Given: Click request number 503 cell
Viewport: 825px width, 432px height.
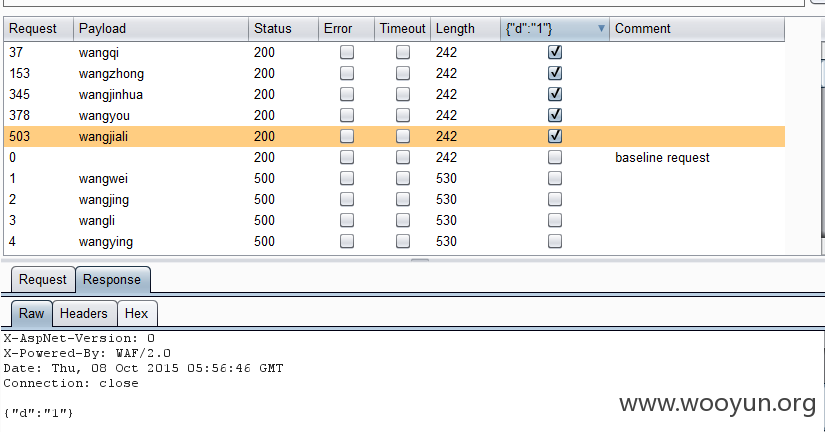Looking at the screenshot, I should (19, 136).
